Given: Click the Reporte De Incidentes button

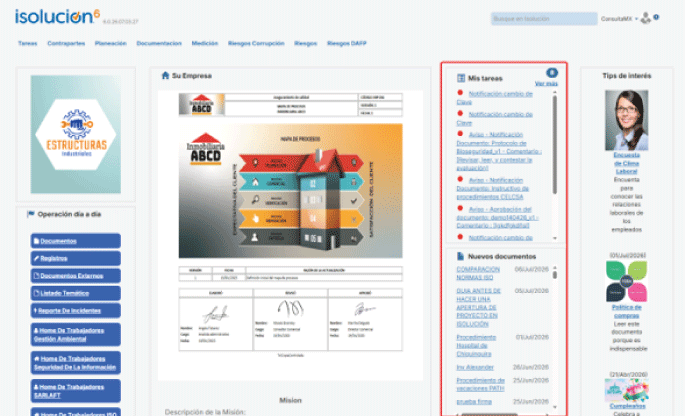Looking at the screenshot, I should point(76,311).
